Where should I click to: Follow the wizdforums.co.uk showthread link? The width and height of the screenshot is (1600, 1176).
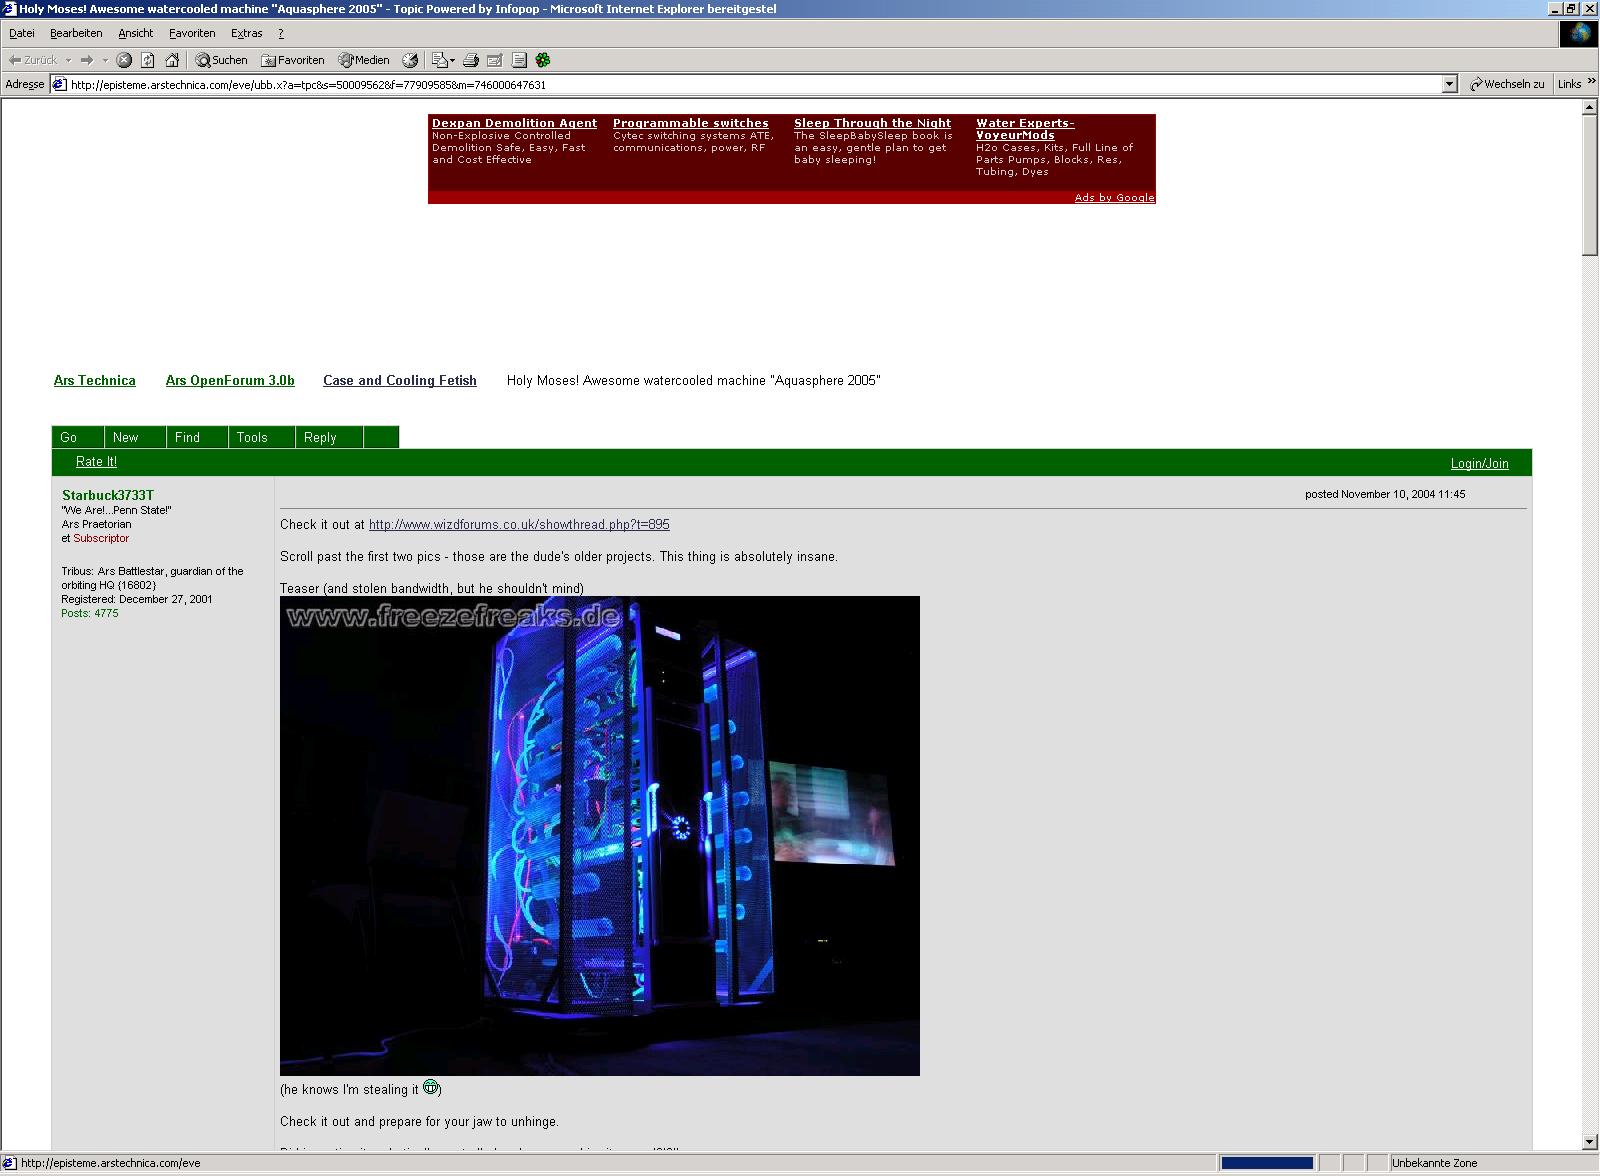[519, 524]
